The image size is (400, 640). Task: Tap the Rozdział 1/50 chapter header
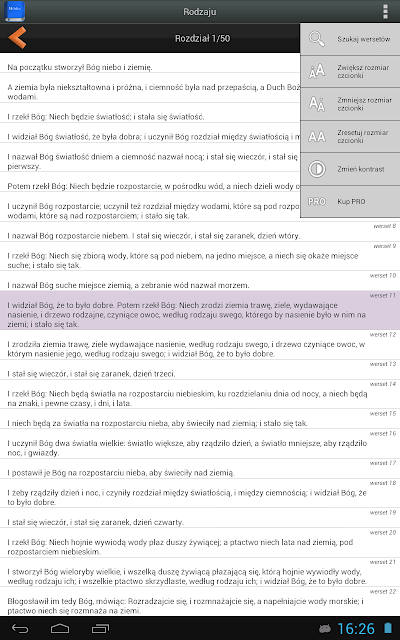click(202, 38)
